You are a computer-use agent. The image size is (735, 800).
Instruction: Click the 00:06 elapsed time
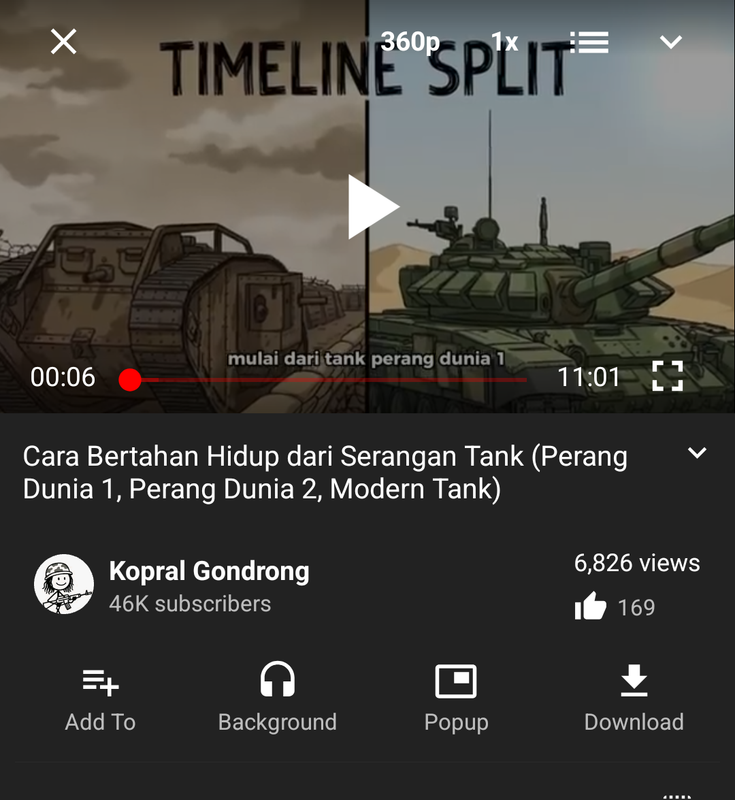[63, 378]
